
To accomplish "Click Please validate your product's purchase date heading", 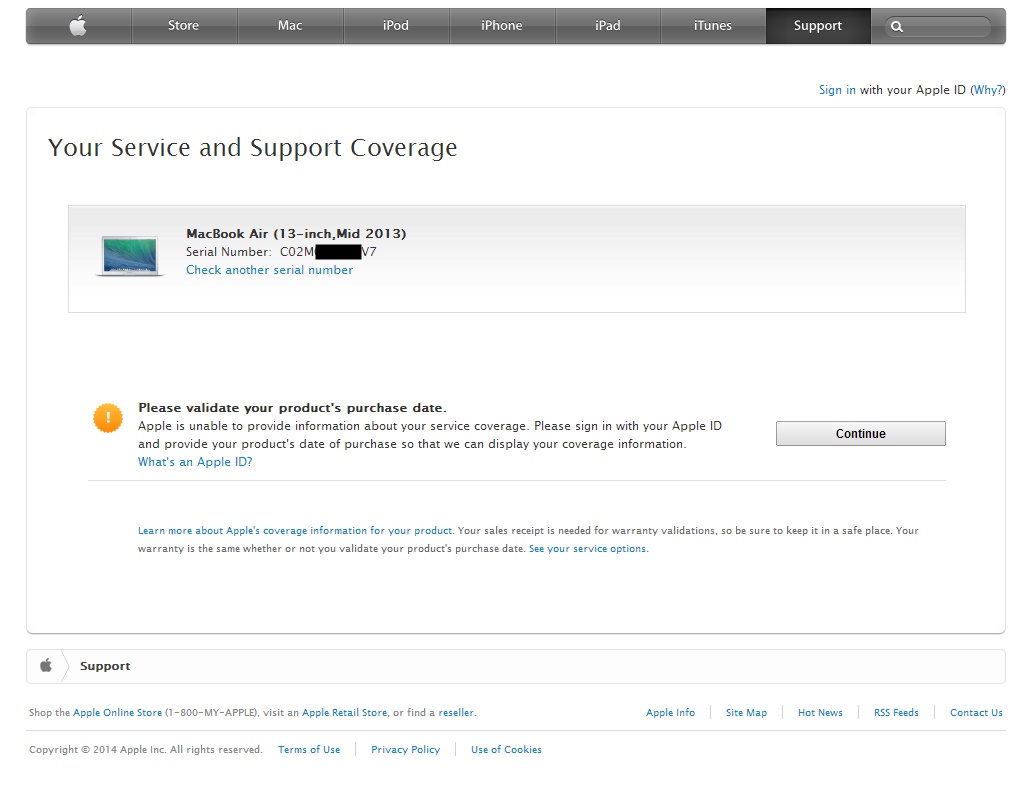I will [x=292, y=408].
